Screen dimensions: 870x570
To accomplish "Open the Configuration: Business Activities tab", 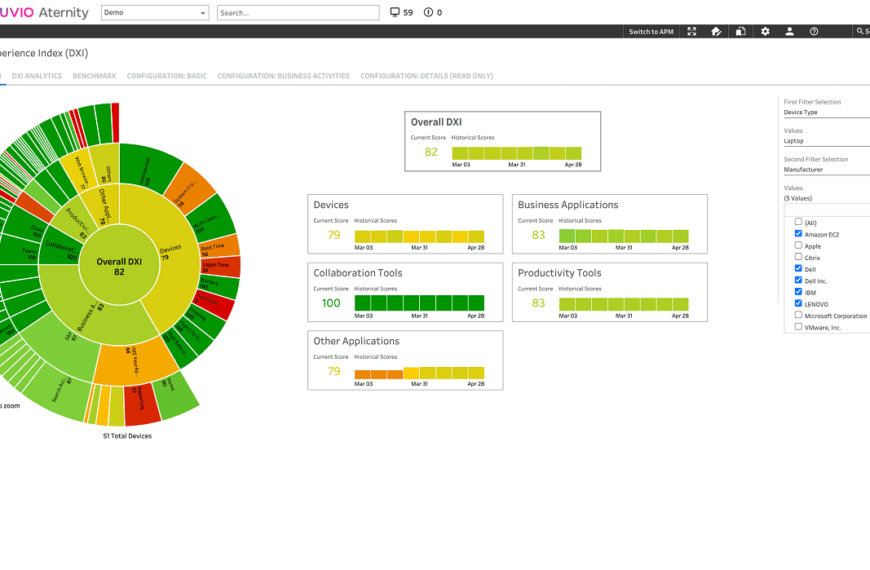I will point(283,76).
